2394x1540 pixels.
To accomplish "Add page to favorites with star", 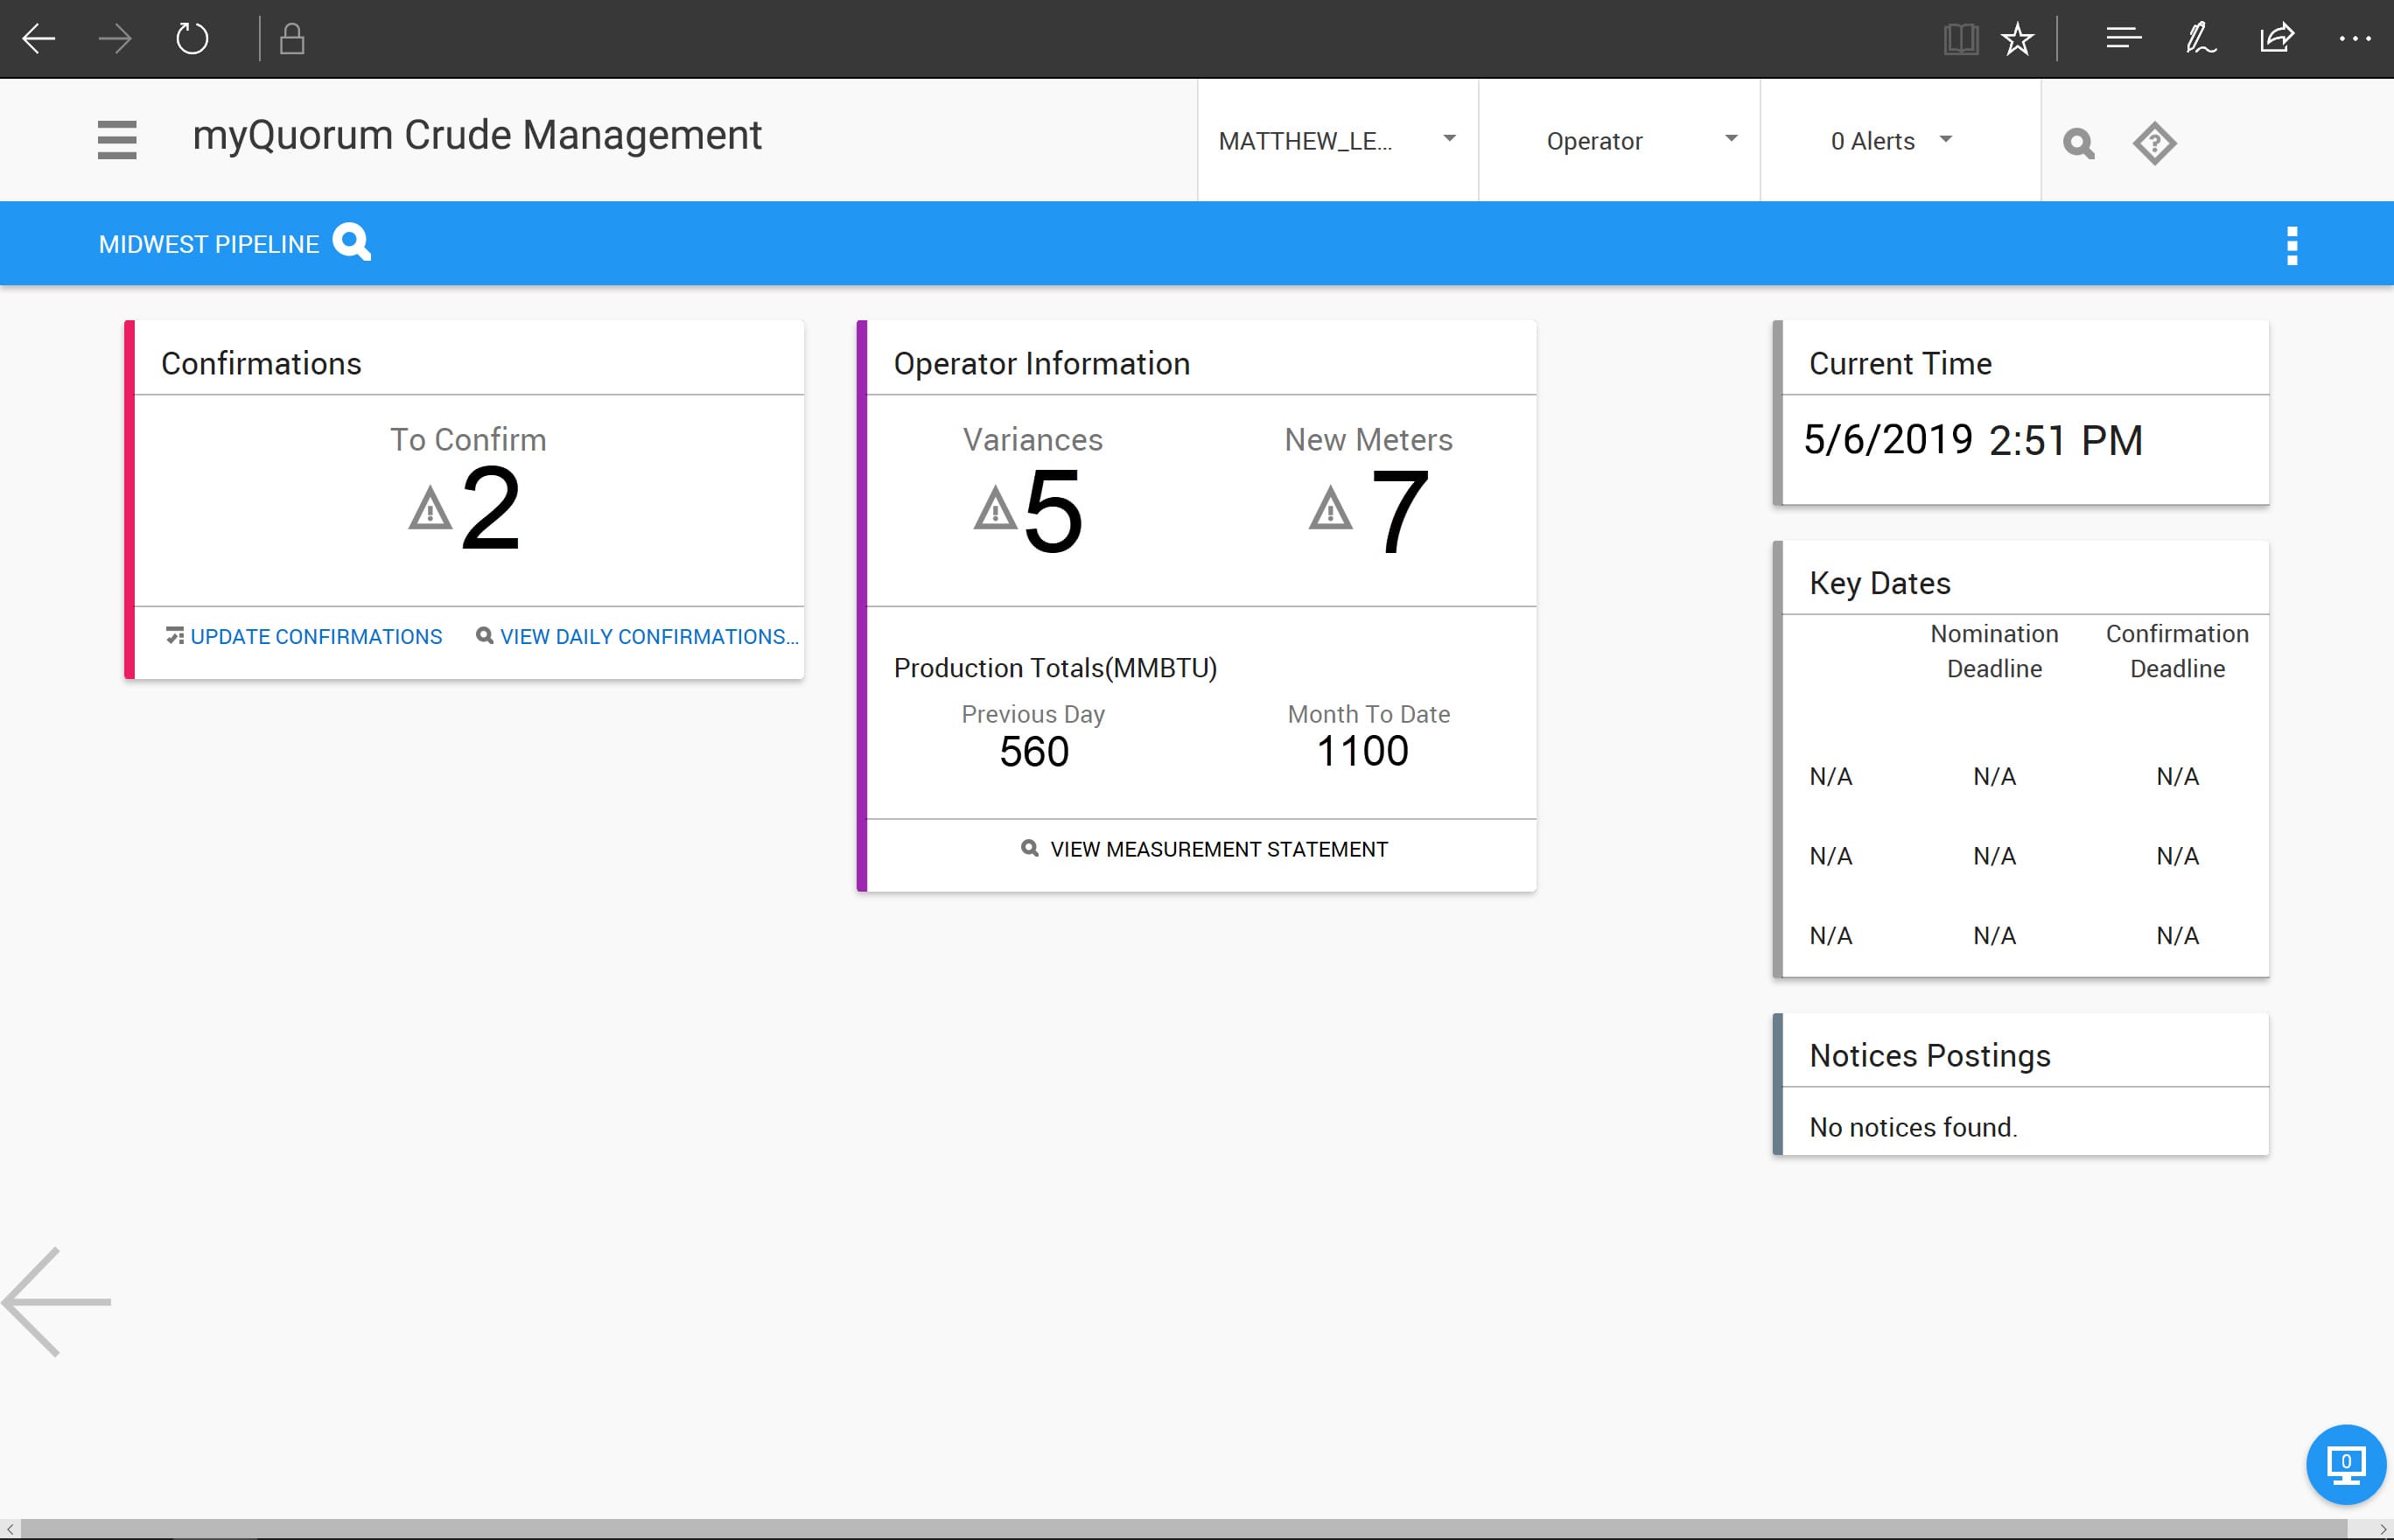I will click(x=2018, y=40).
